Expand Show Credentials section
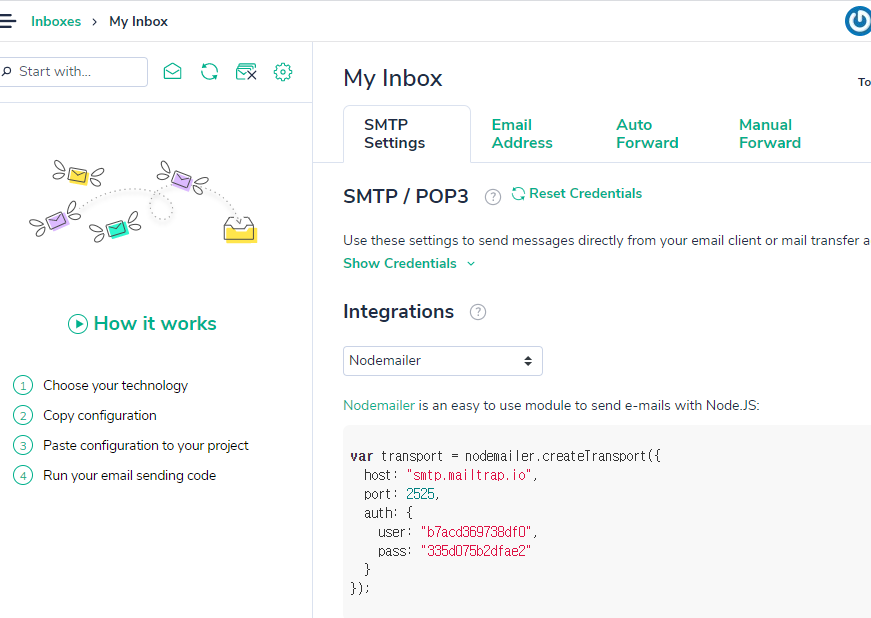Screen dimensions: 871x618 click(409, 263)
